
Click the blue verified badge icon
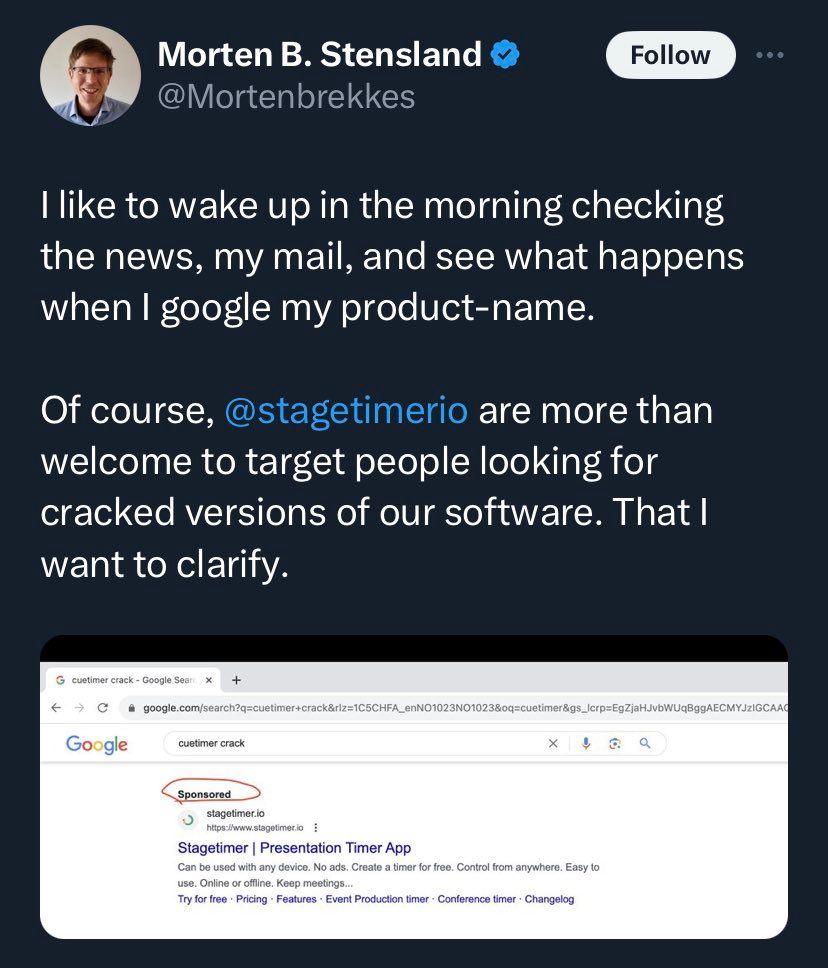tap(506, 55)
